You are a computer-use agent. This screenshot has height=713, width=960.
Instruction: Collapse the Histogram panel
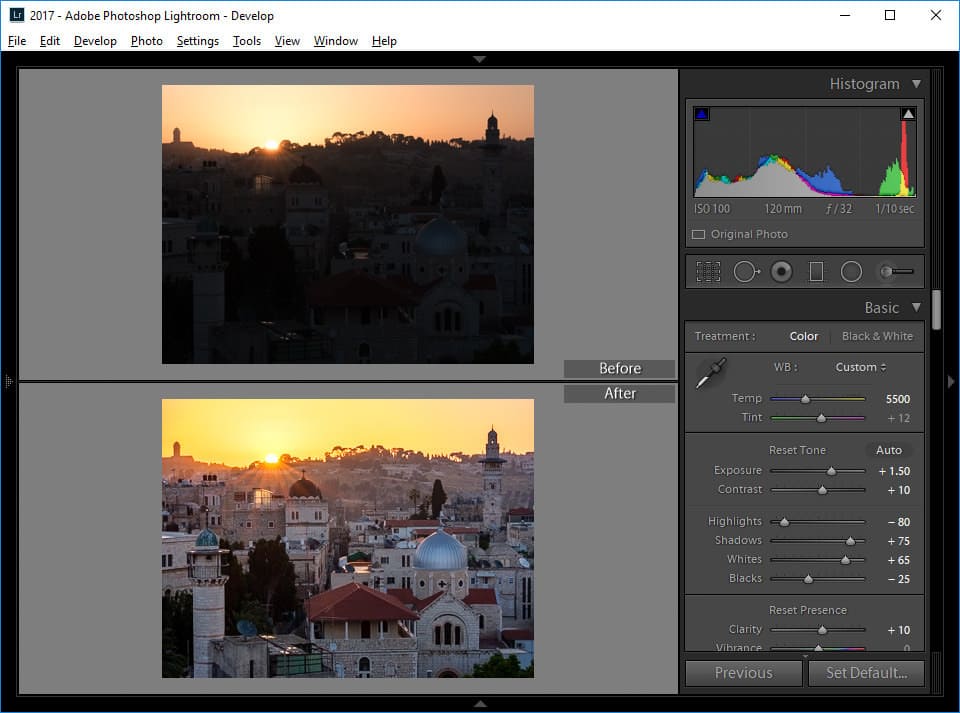point(917,84)
